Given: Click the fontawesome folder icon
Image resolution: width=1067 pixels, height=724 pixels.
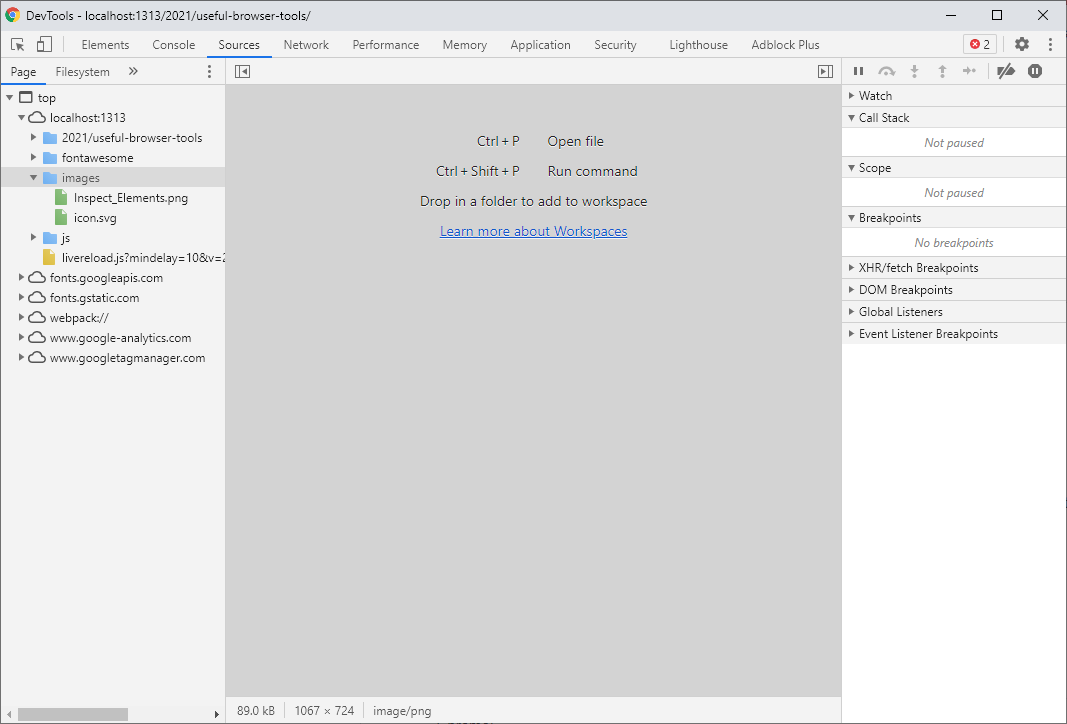Looking at the screenshot, I should tap(50, 158).
